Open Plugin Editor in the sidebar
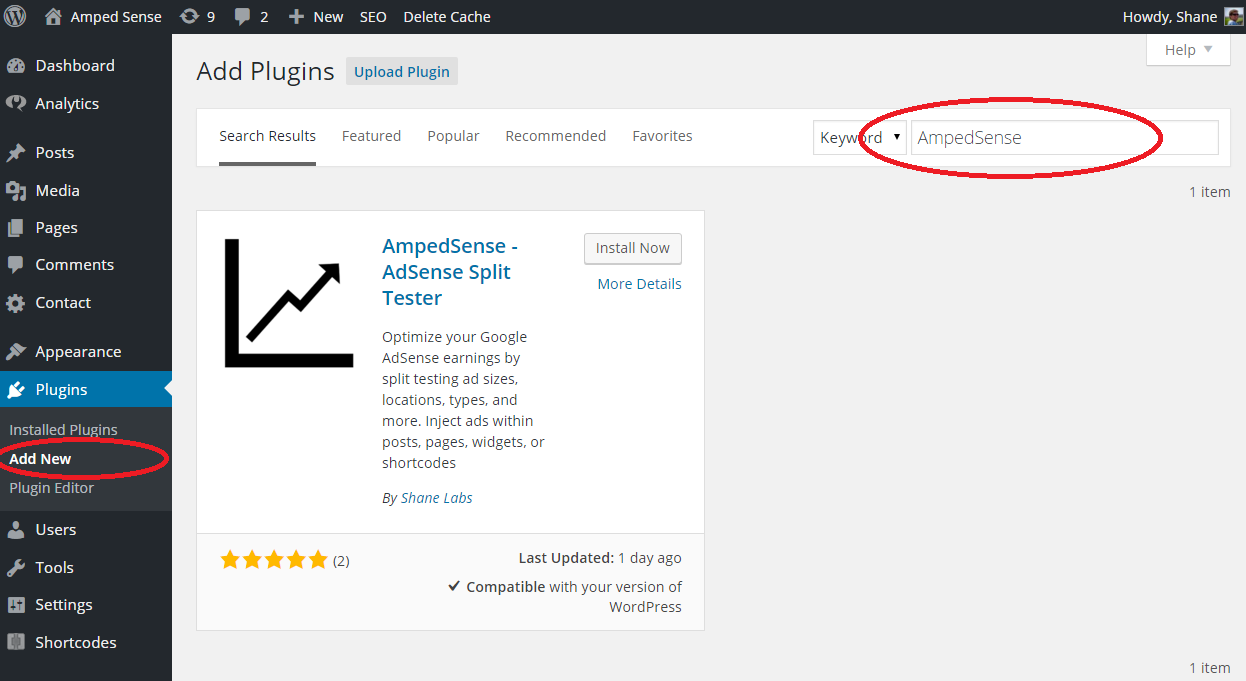This screenshot has width=1246, height=681. point(52,488)
